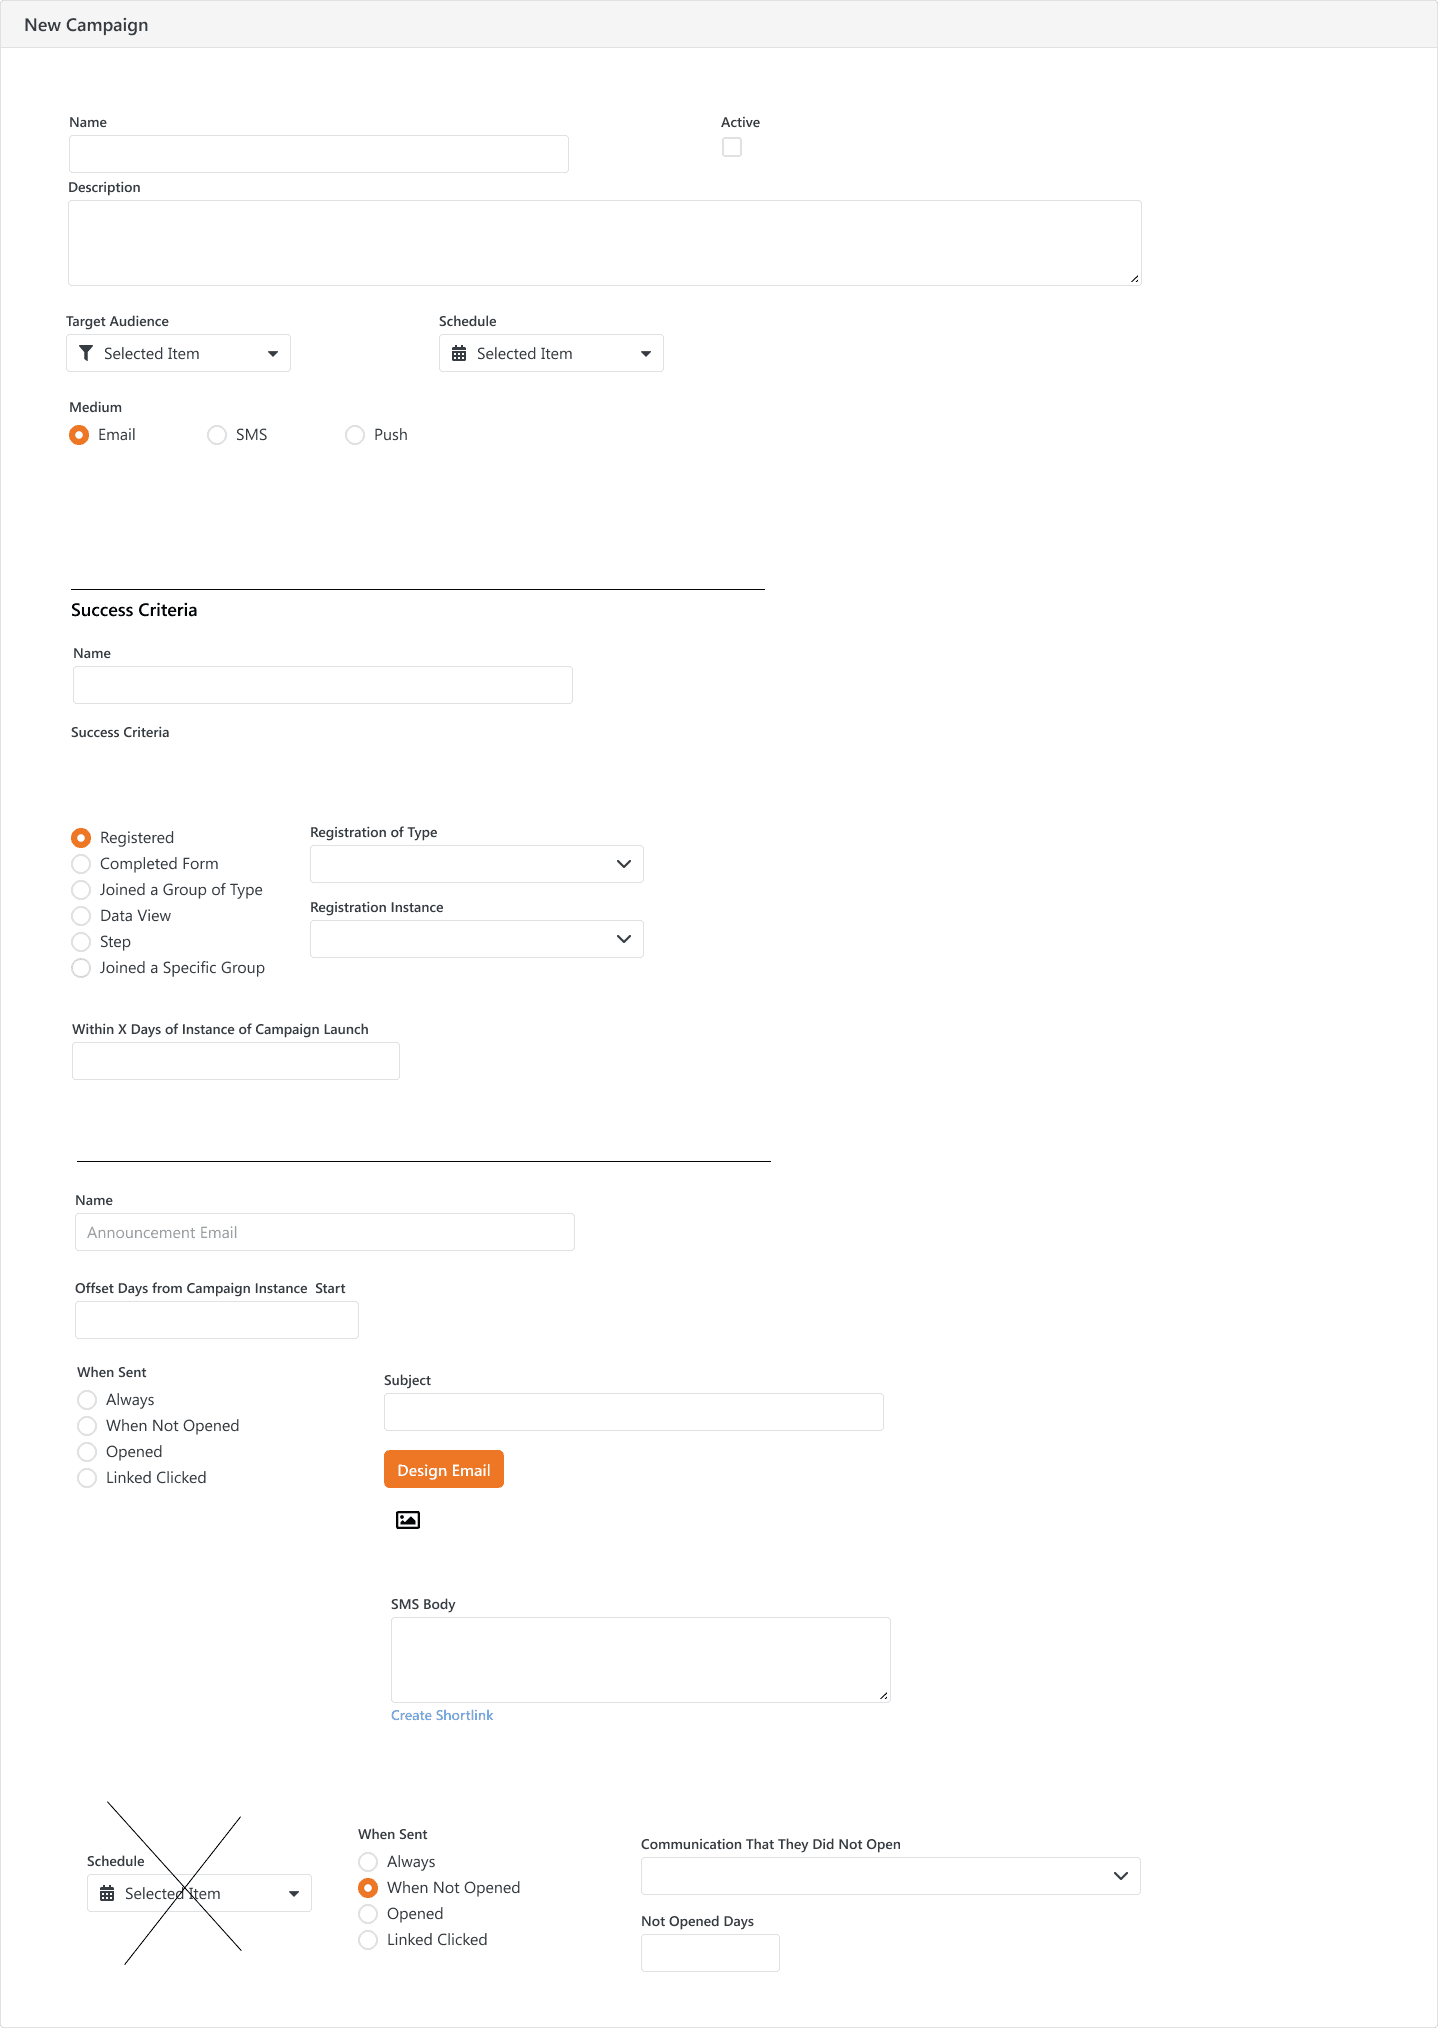Click calendar icon in the crossed-out Schedule picker
1438x2028 pixels.
click(107, 1893)
